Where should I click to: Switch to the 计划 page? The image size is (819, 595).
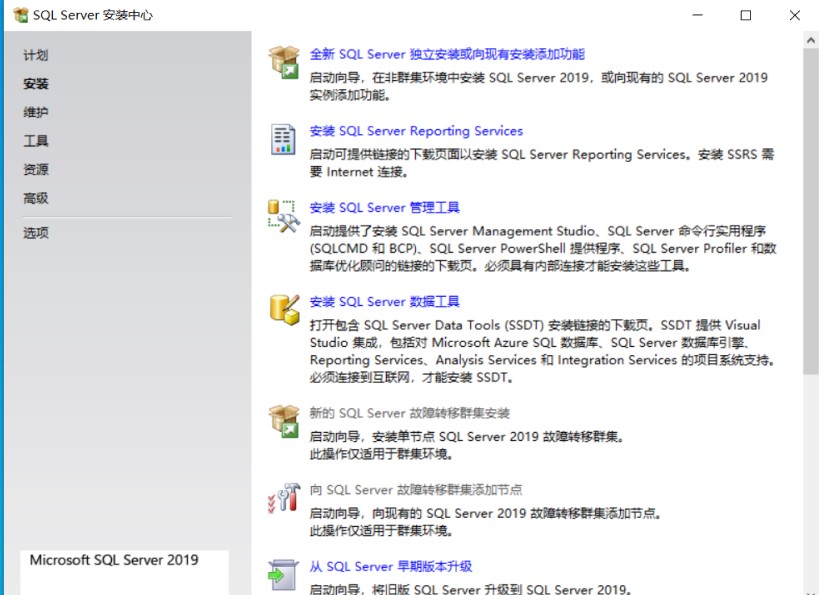[36, 55]
